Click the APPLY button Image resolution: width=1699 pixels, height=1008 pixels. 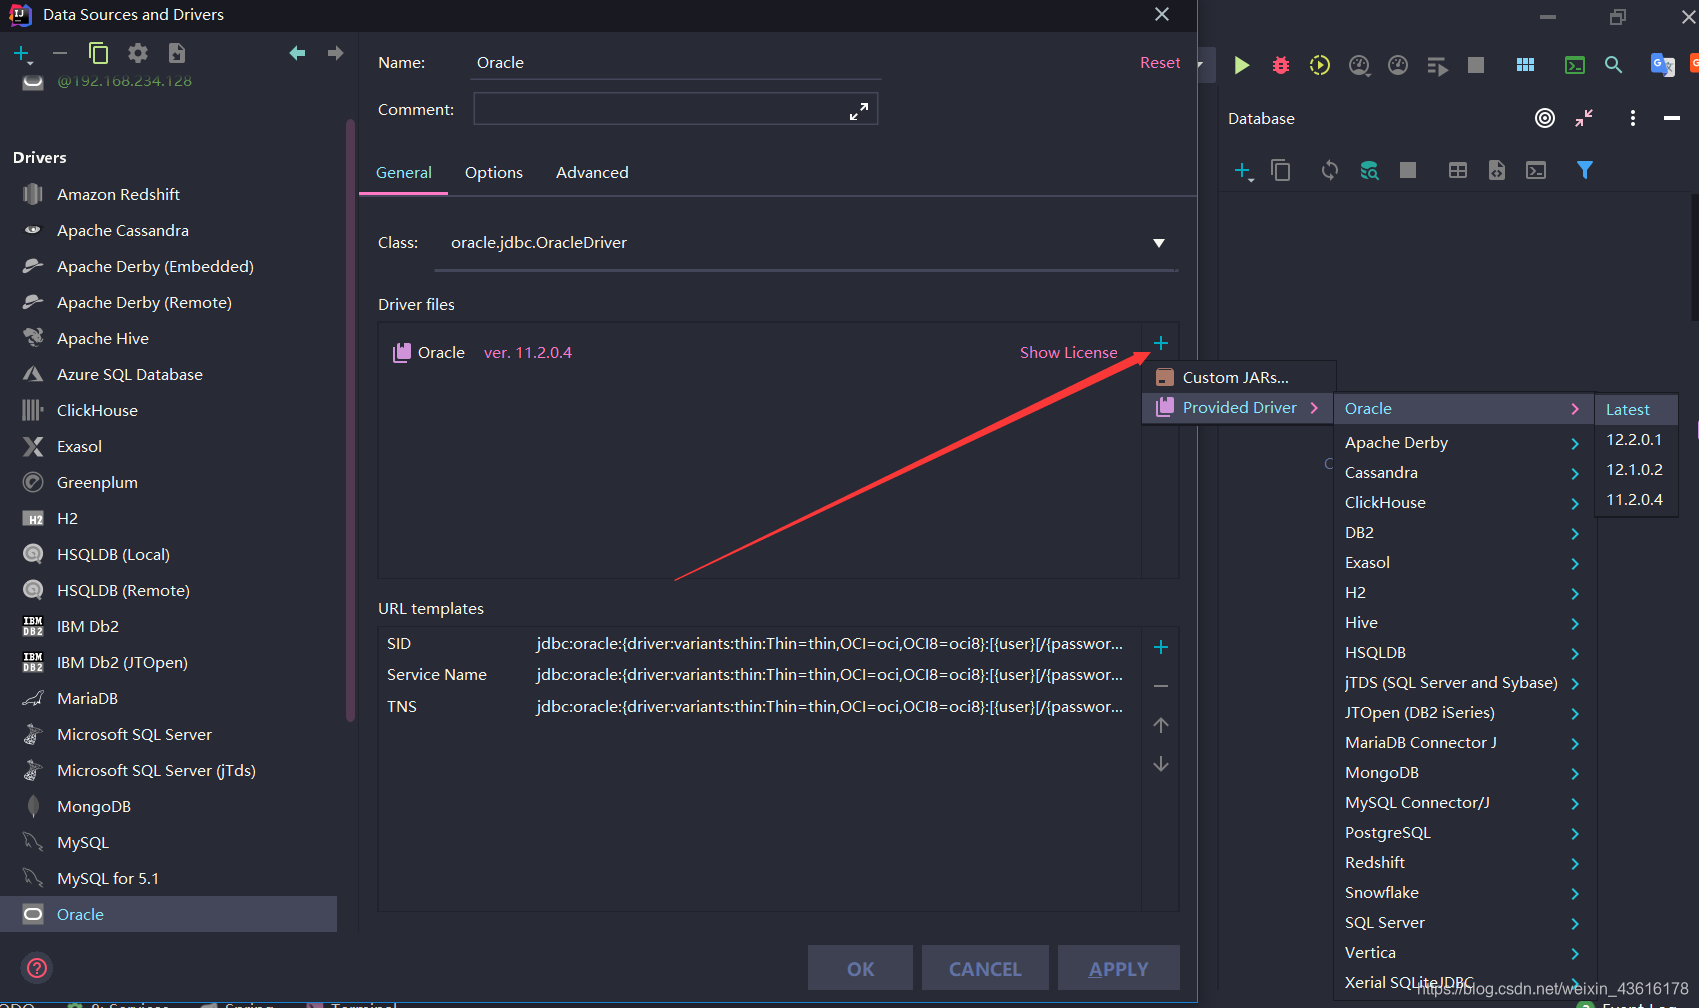point(1118,968)
